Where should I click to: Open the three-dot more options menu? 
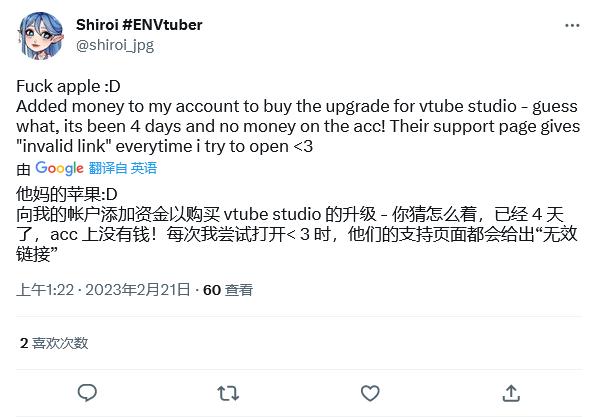(x=572, y=26)
